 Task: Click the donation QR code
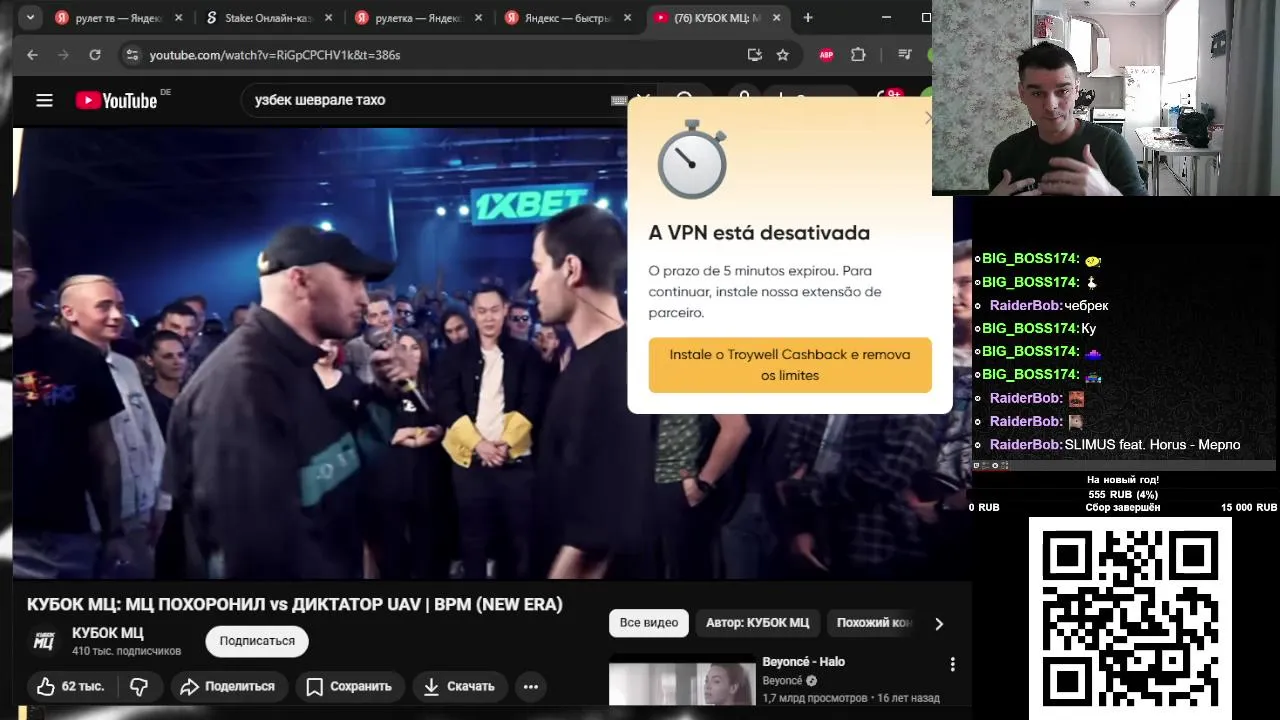pyautogui.click(x=1130, y=617)
